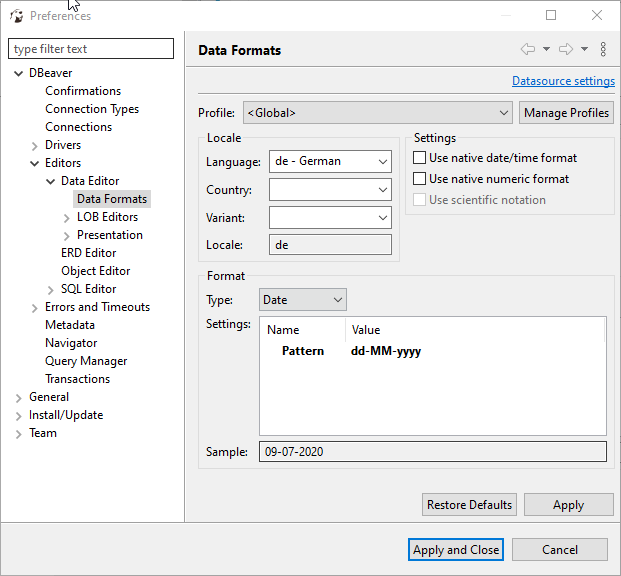Select Navigator in the preferences tree

pyautogui.click(x=71, y=343)
